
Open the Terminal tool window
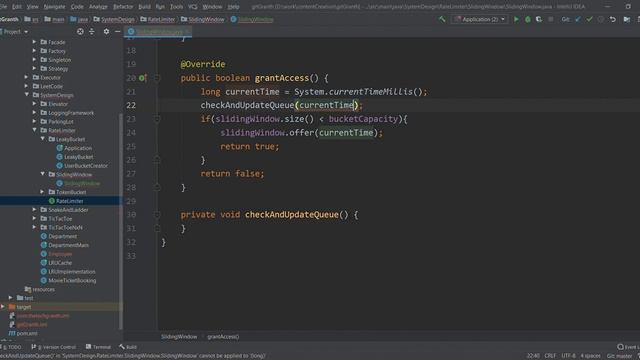click(98, 347)
